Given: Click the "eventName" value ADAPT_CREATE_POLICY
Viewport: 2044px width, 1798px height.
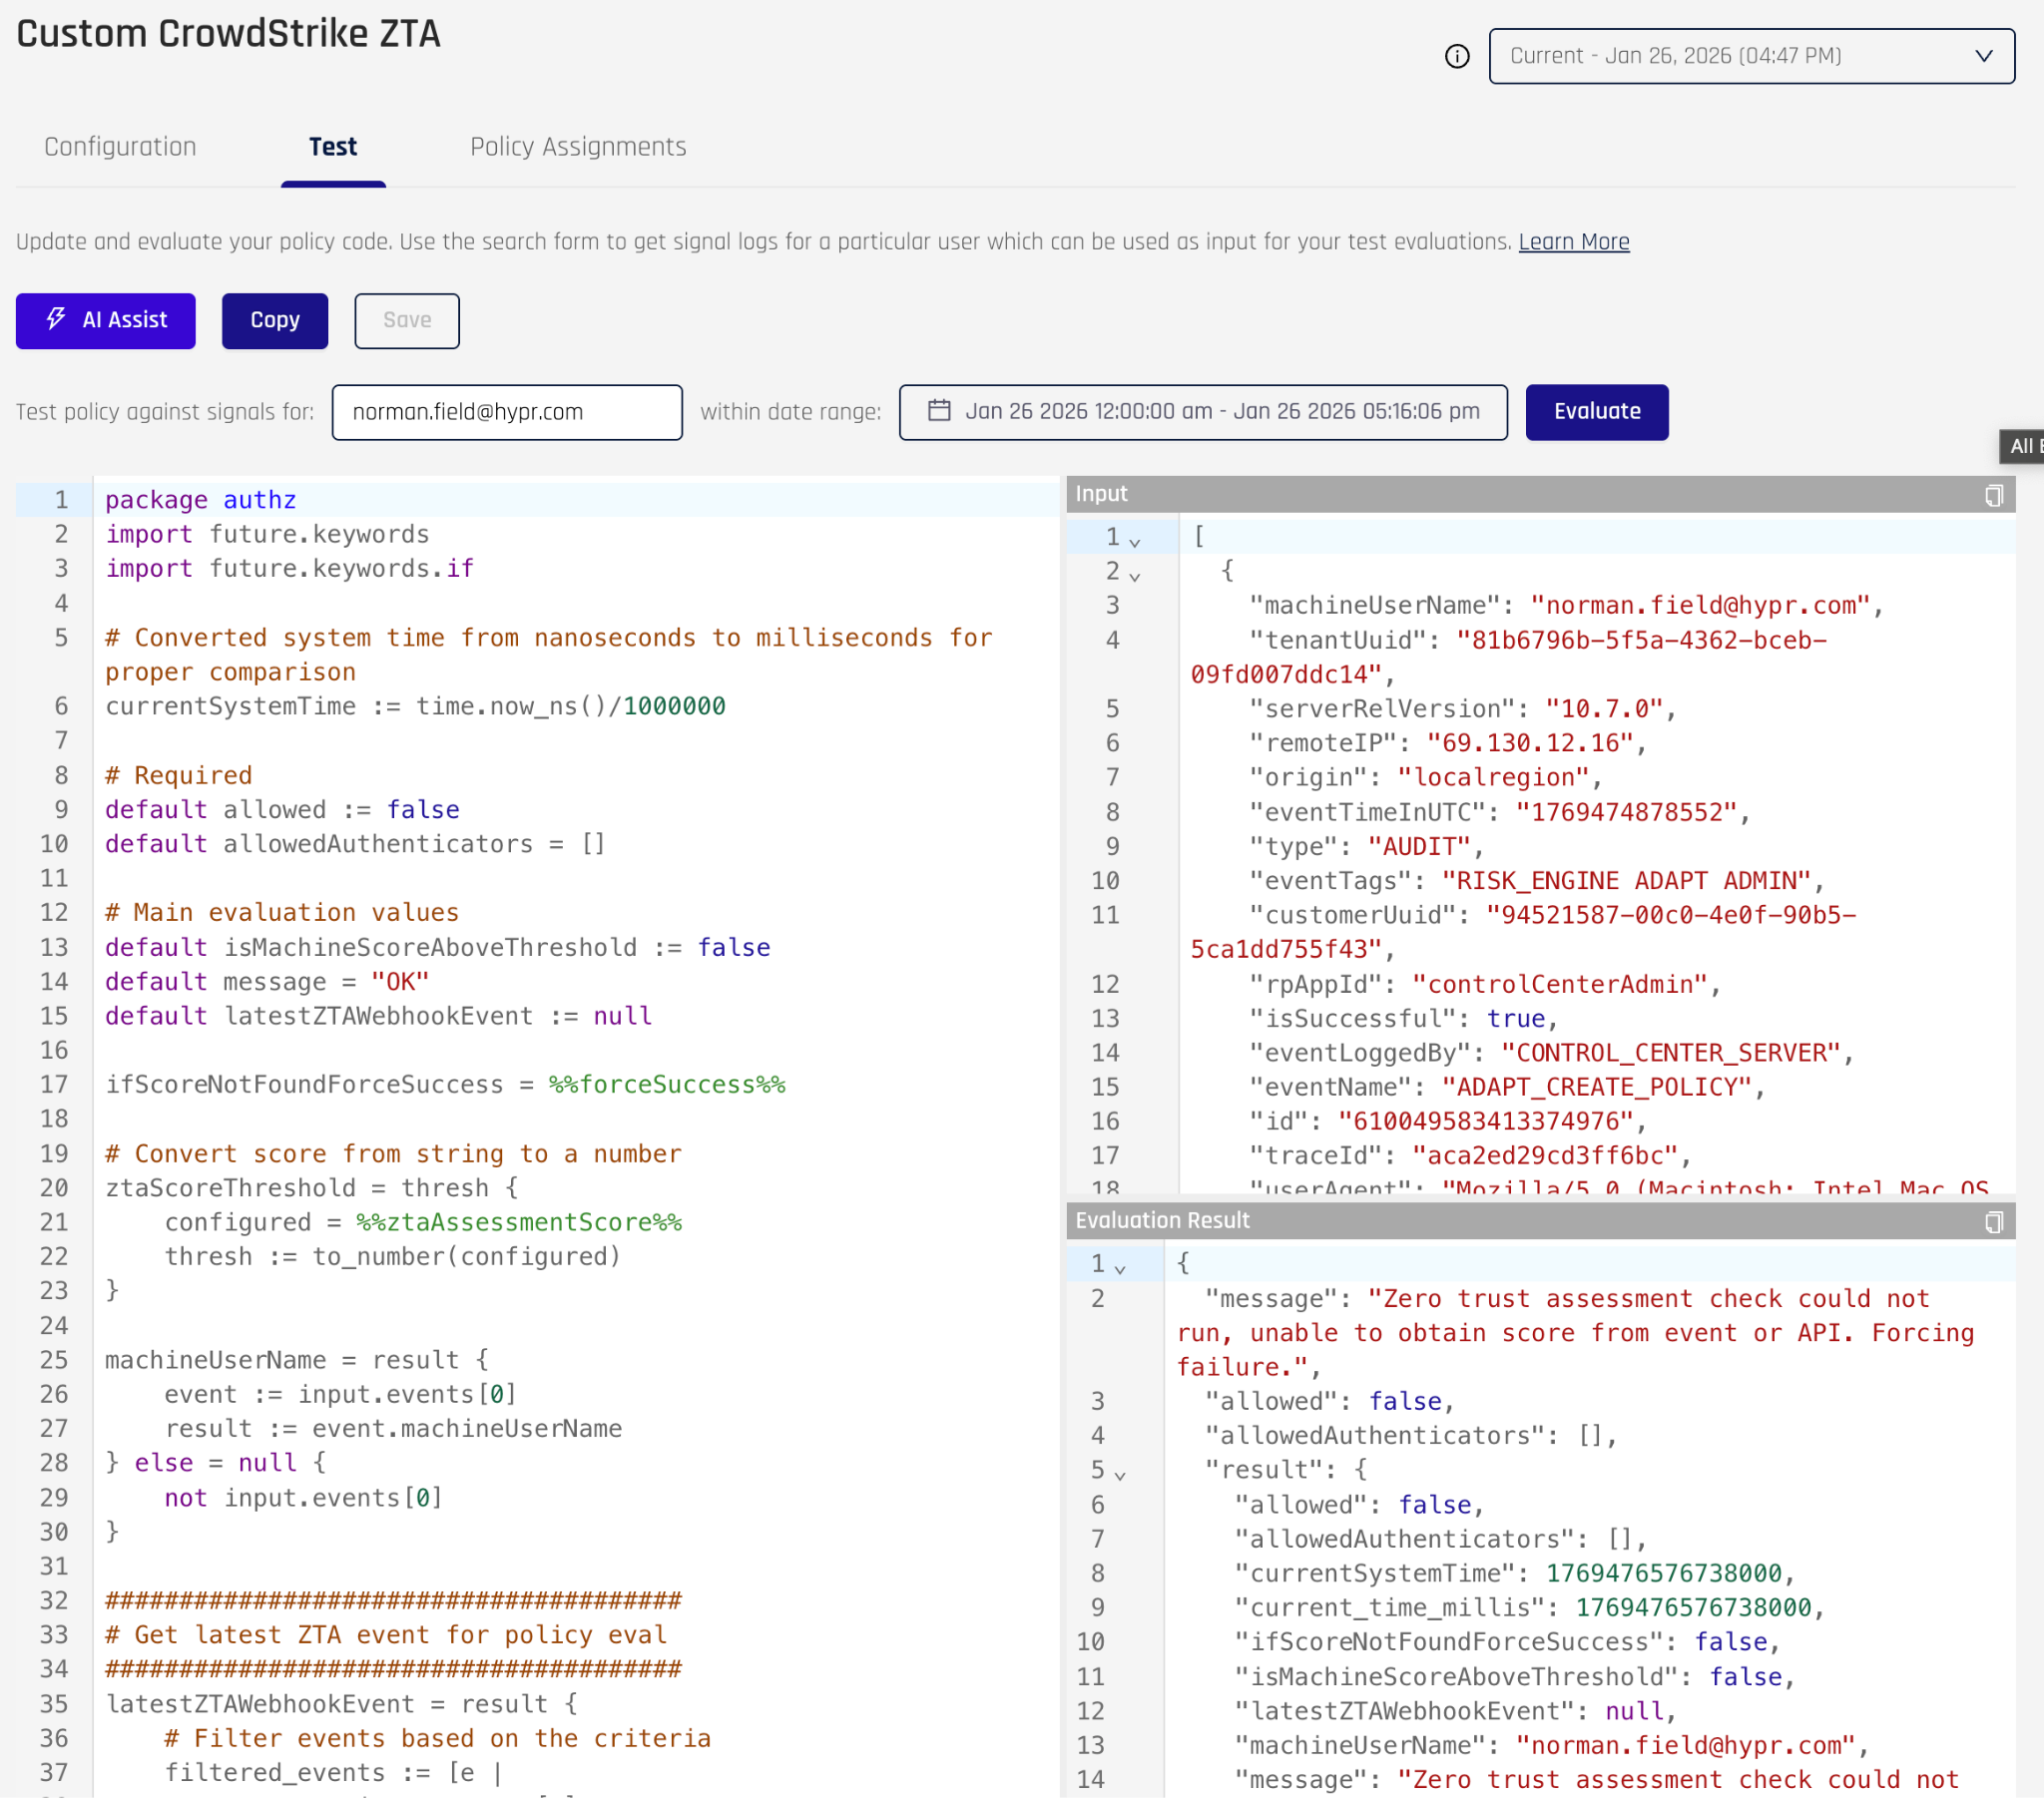Looking at the screenshot, I should point(1596,1087).
